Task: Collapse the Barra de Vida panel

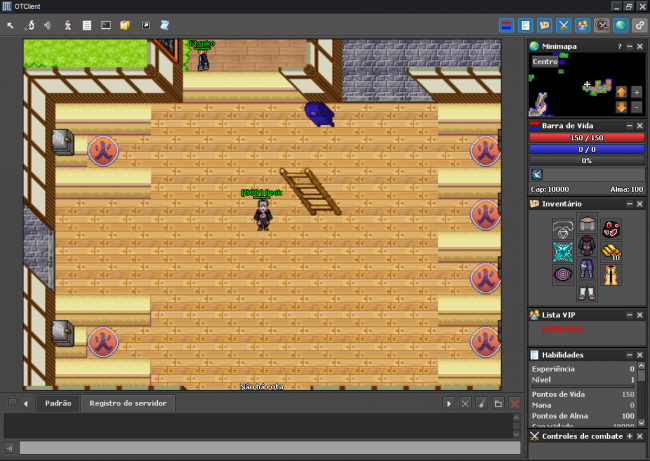Action: click(630, 126)
